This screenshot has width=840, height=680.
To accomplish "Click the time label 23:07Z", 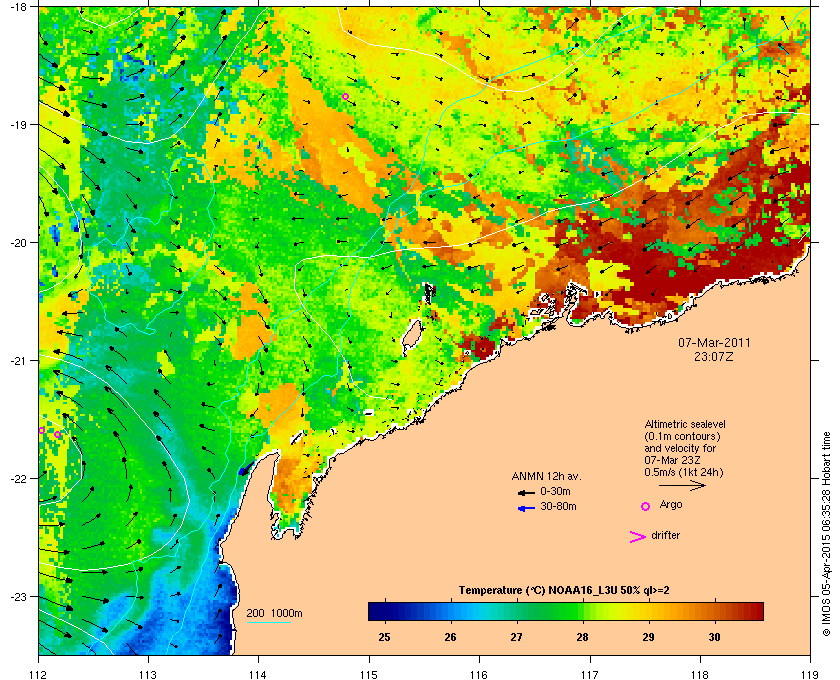I will 714,356.
